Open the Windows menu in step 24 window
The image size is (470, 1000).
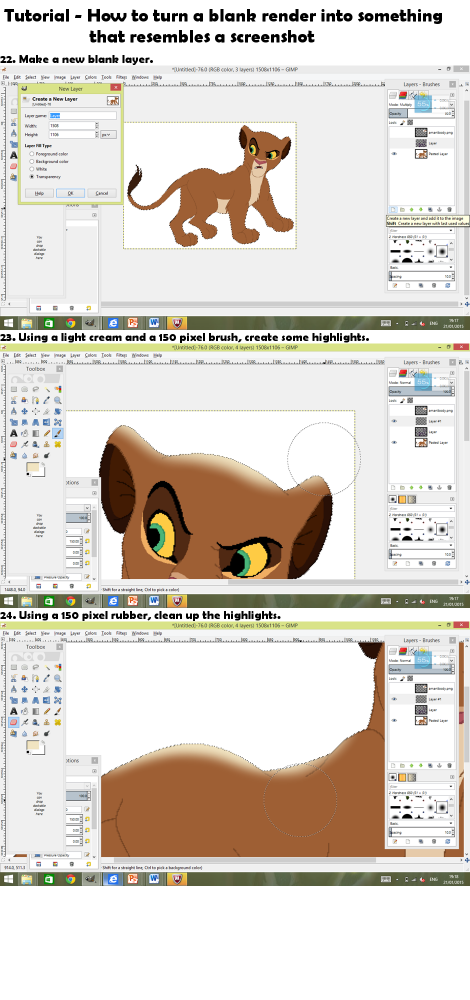140,633
